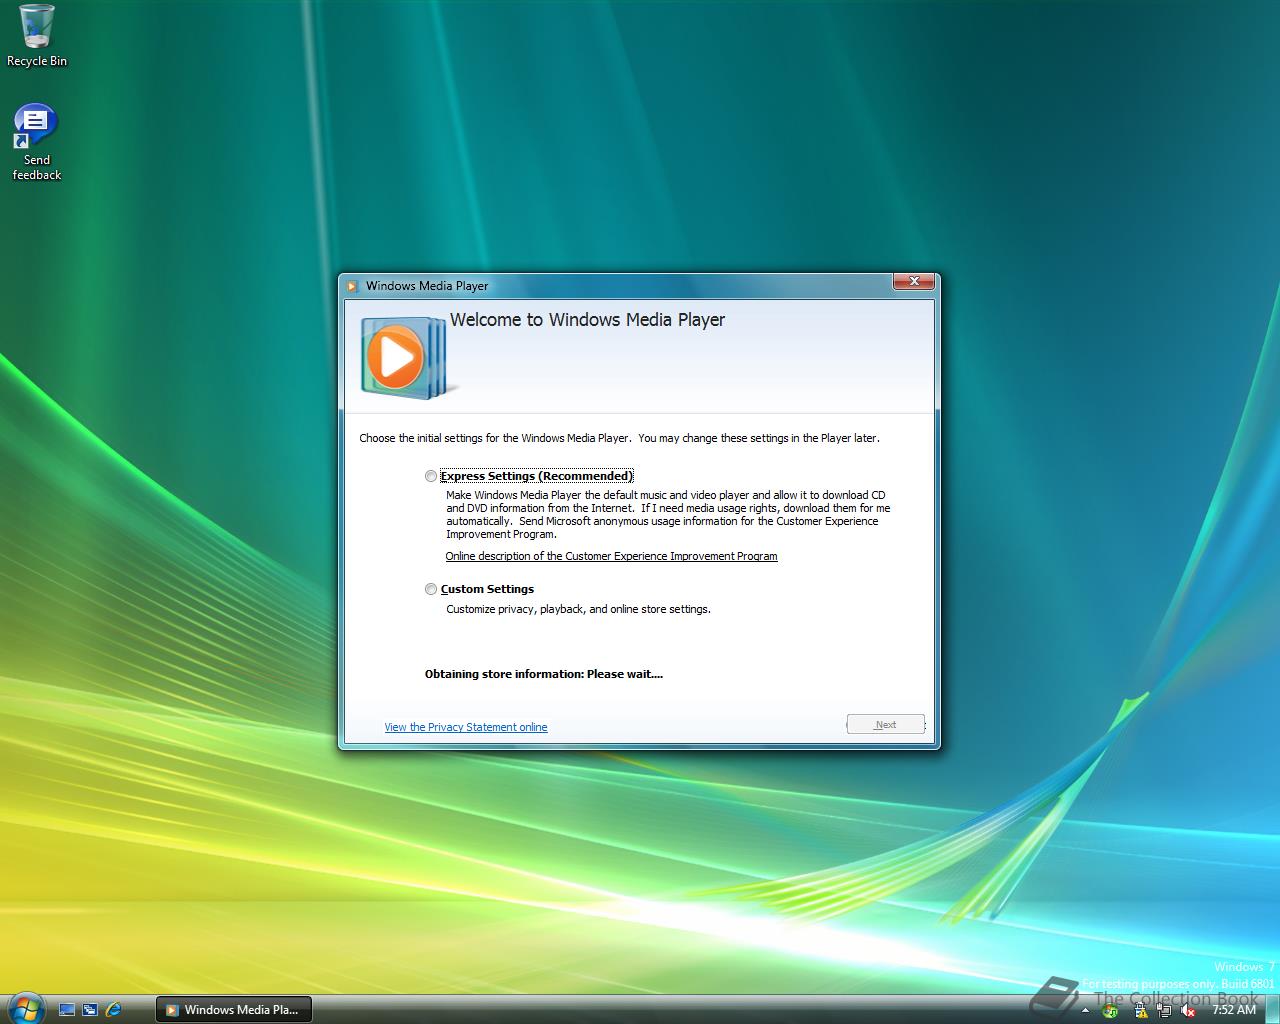Image resolution: width=1280 pixels, height=1024 pixels.
Task: Open Customer Experience Improvement Program description link
Action: 611,556
